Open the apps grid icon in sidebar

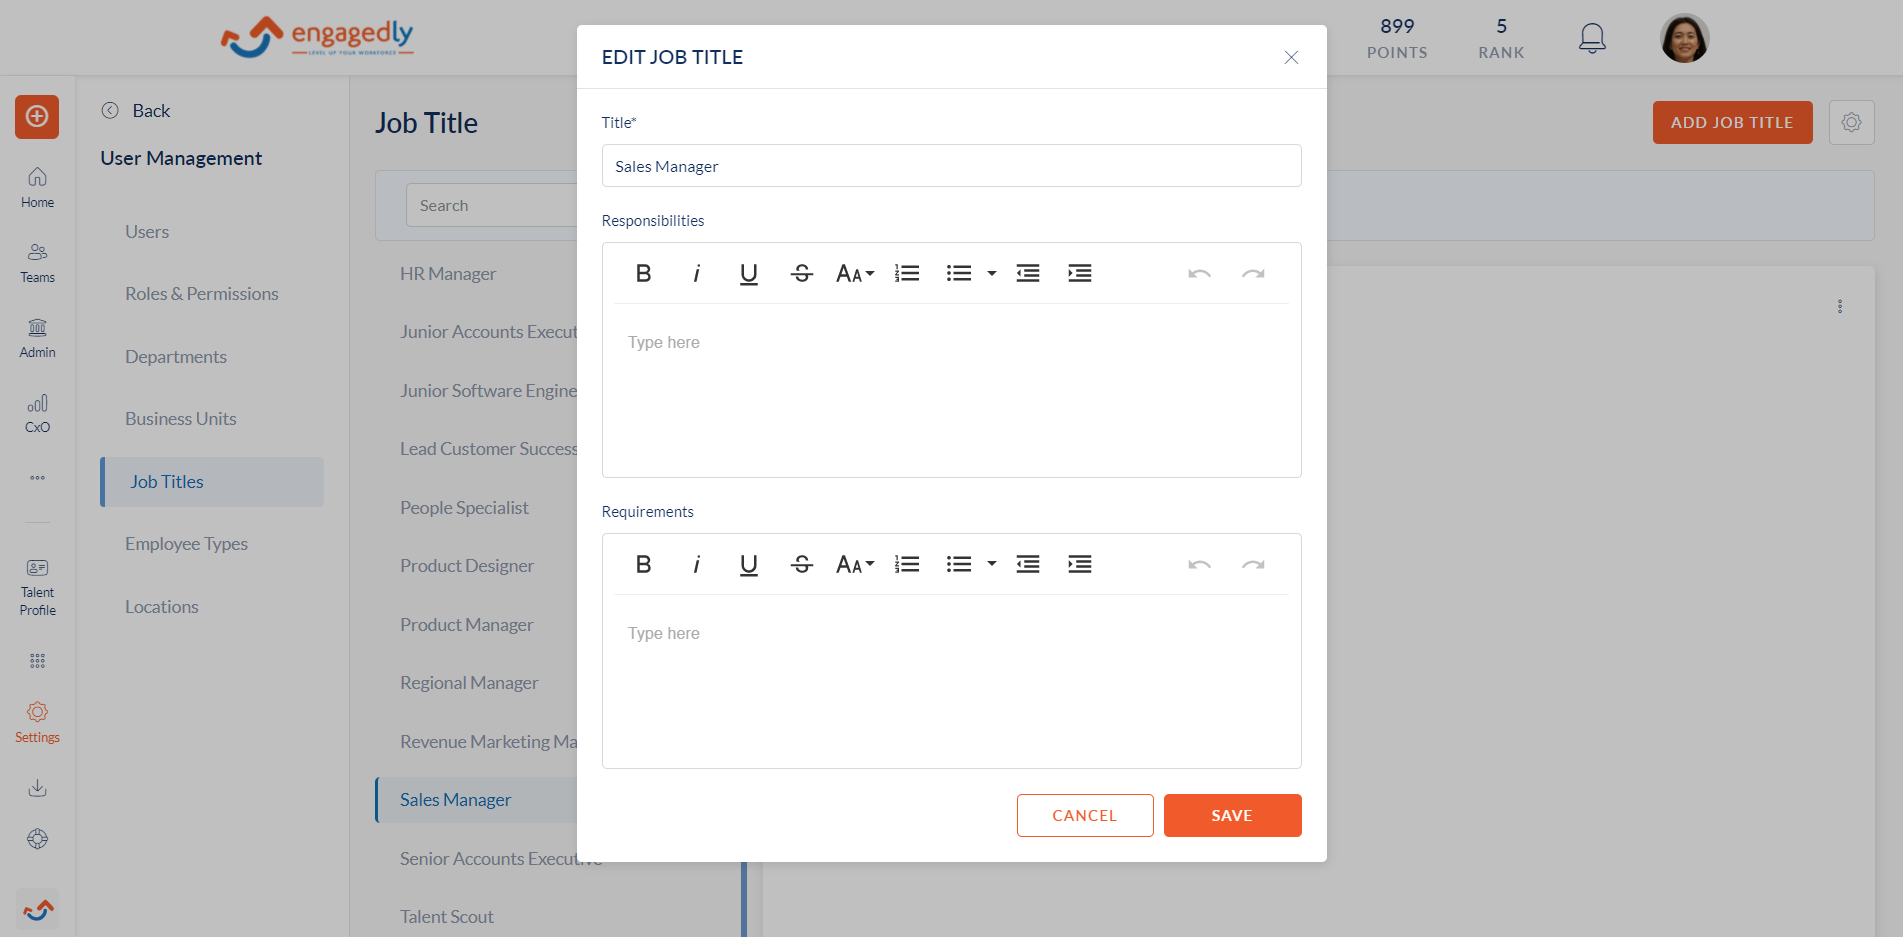point(37,661)
